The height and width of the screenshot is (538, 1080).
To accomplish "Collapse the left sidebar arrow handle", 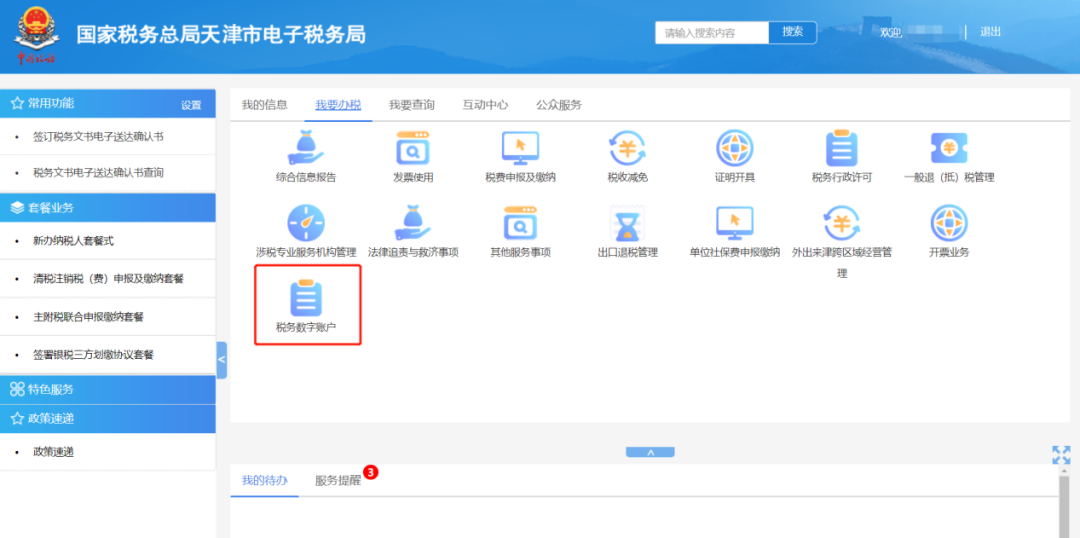I will tap(222, 360).
